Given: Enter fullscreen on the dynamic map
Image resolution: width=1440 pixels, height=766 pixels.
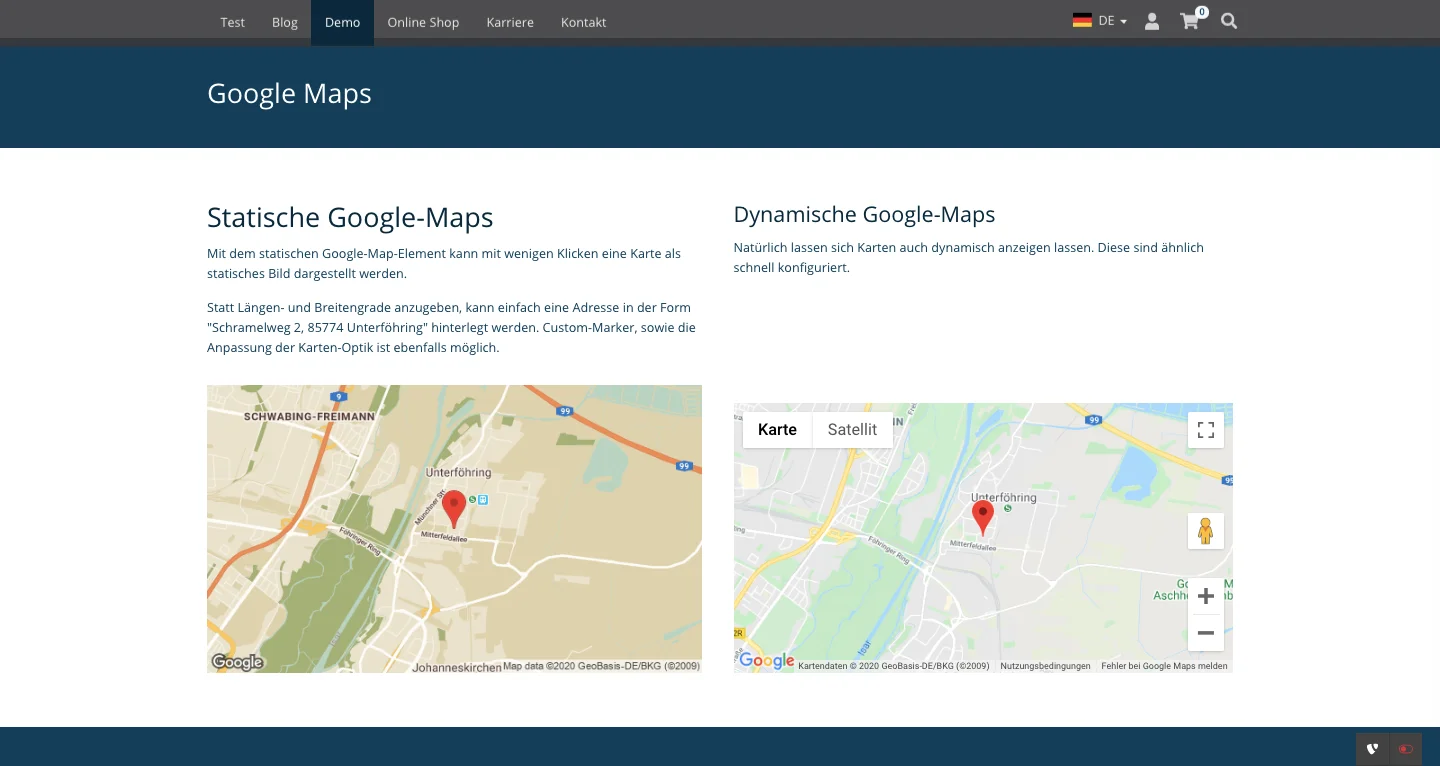Looking at the screenshot, I should (x=1206, y=429).
